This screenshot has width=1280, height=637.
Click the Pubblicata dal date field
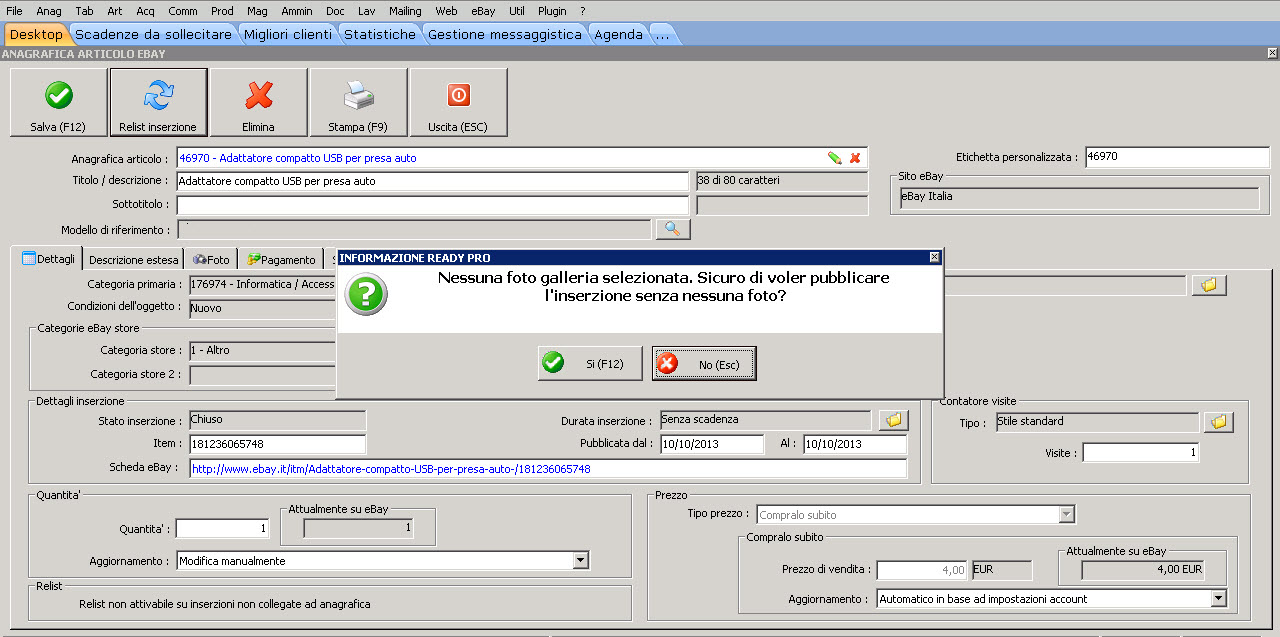tap(712, 444)
